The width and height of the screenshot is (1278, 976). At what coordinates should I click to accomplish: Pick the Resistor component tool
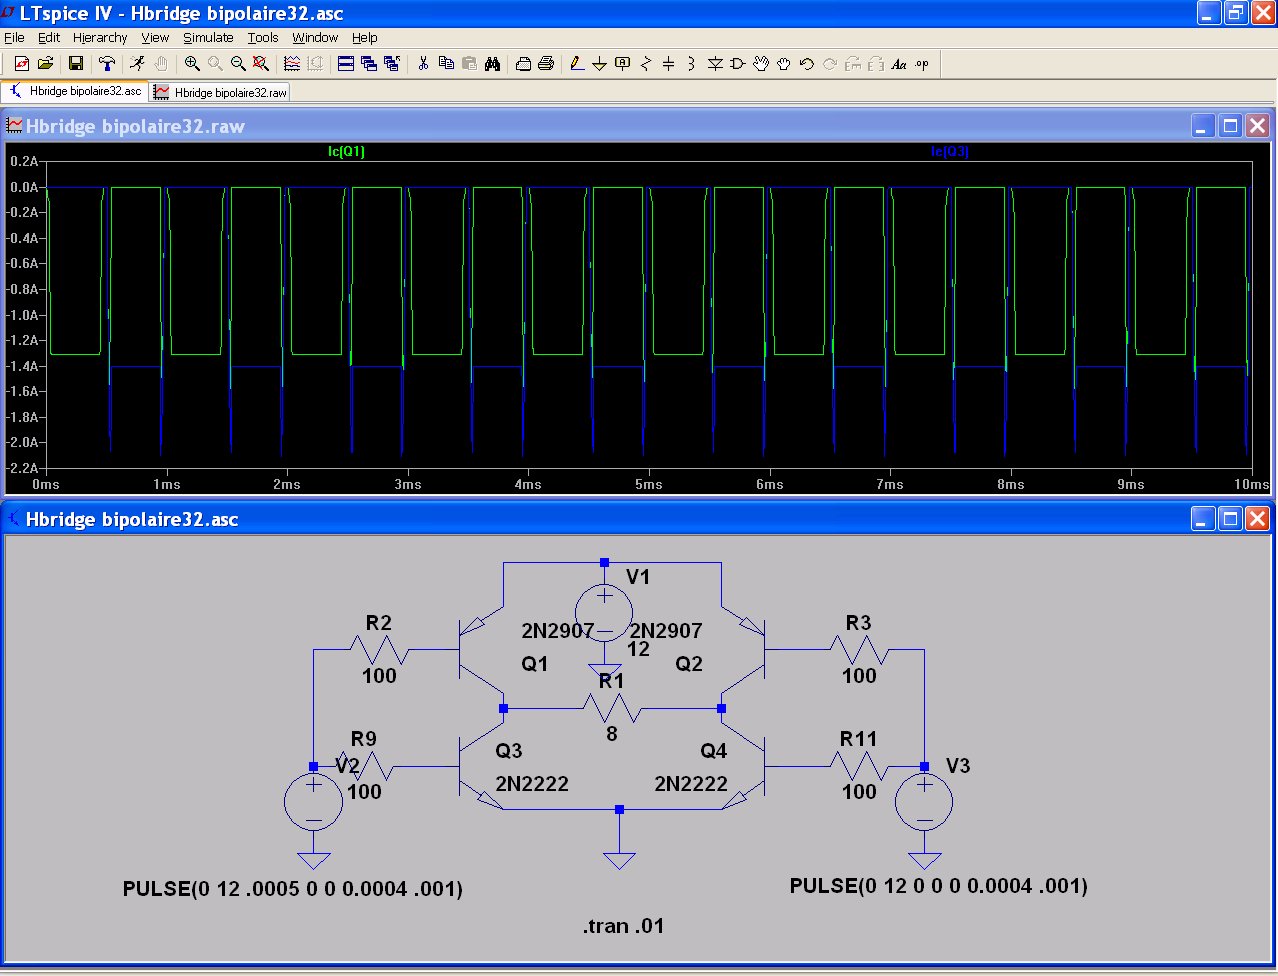click(645, 64)
